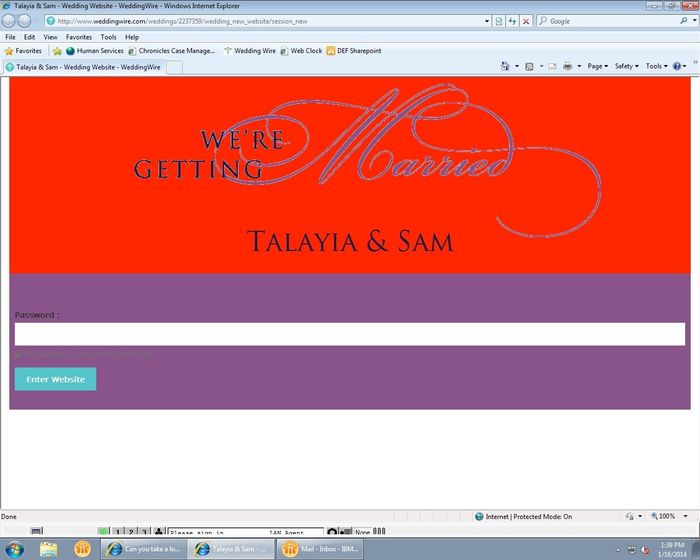Viewport: 700px width, 560px height.
Task: Open the View menu
Action: coord(50,37)
